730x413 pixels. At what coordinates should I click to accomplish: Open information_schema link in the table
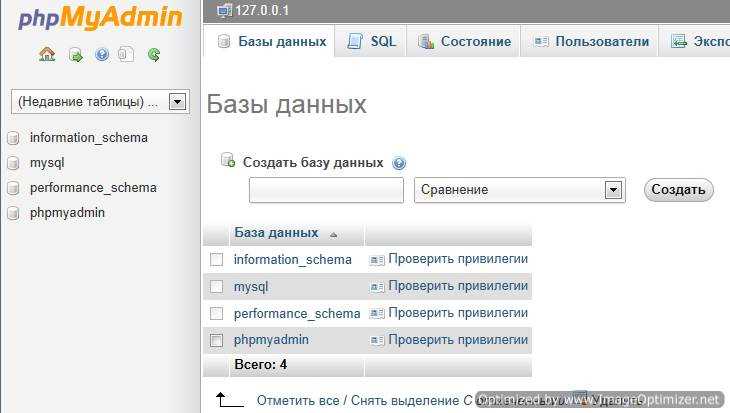pos(292,259)
